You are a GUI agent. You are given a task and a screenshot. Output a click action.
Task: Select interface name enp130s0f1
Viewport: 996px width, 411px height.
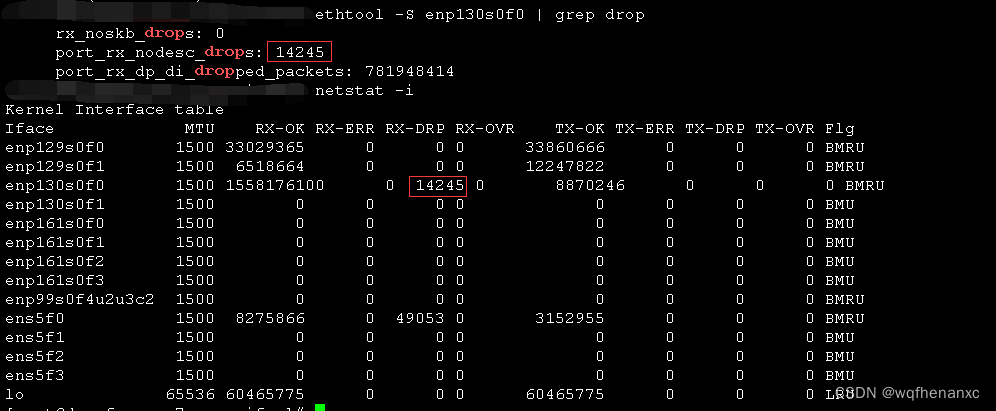click(55, 205)
